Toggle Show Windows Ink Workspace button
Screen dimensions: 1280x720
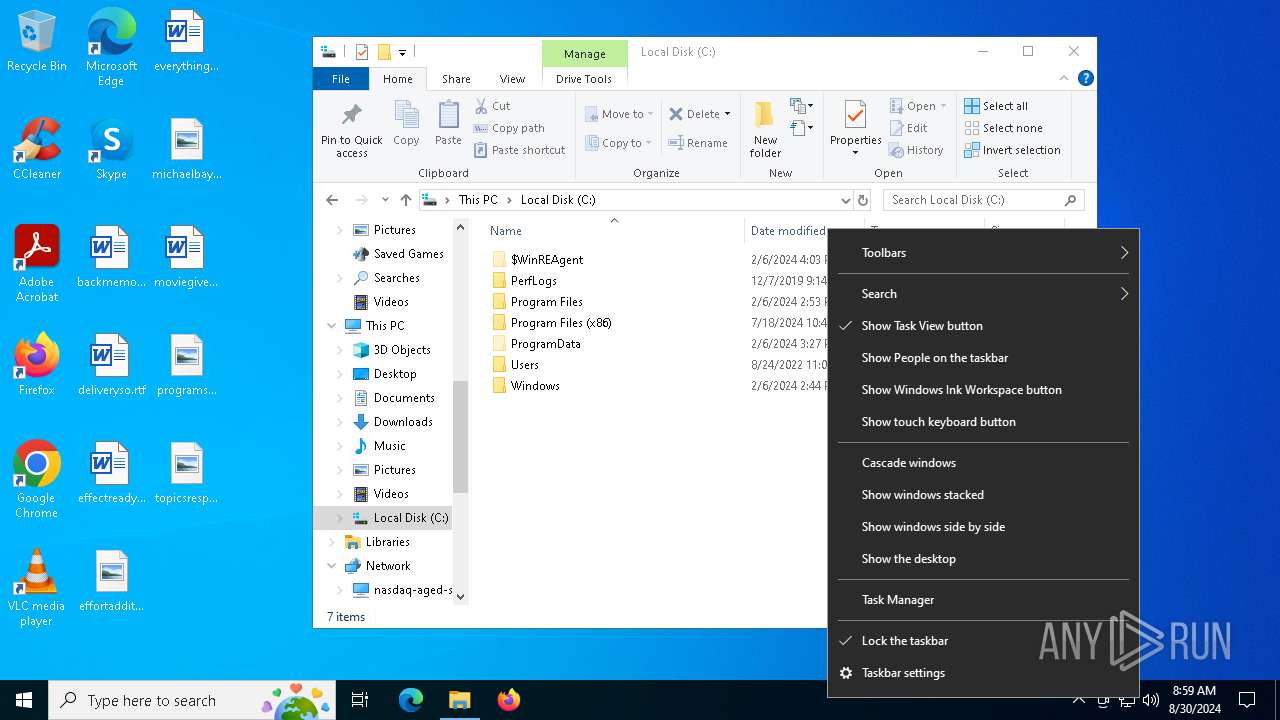(x=983, y=390)
